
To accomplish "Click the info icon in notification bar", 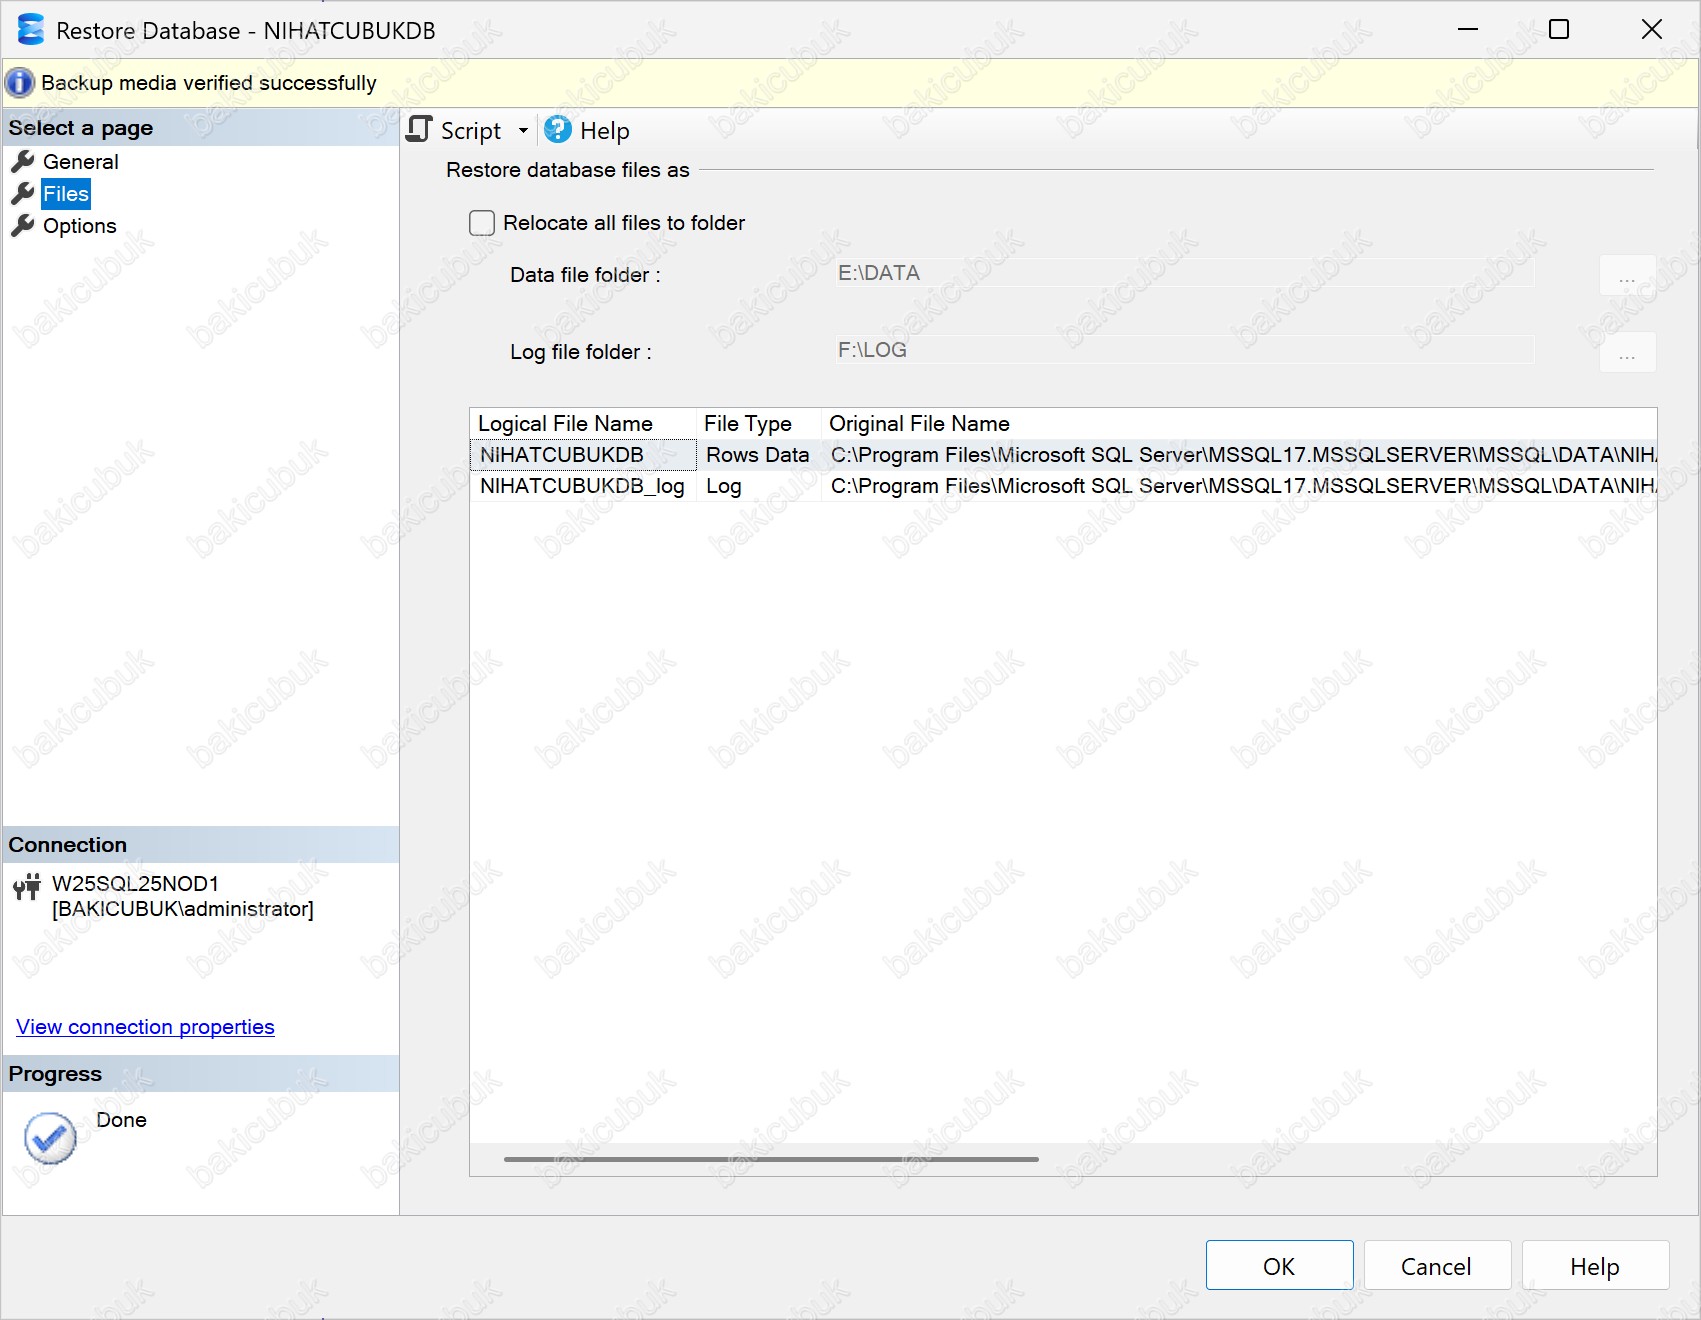I will pyautogui.click(x=20, y=83).
